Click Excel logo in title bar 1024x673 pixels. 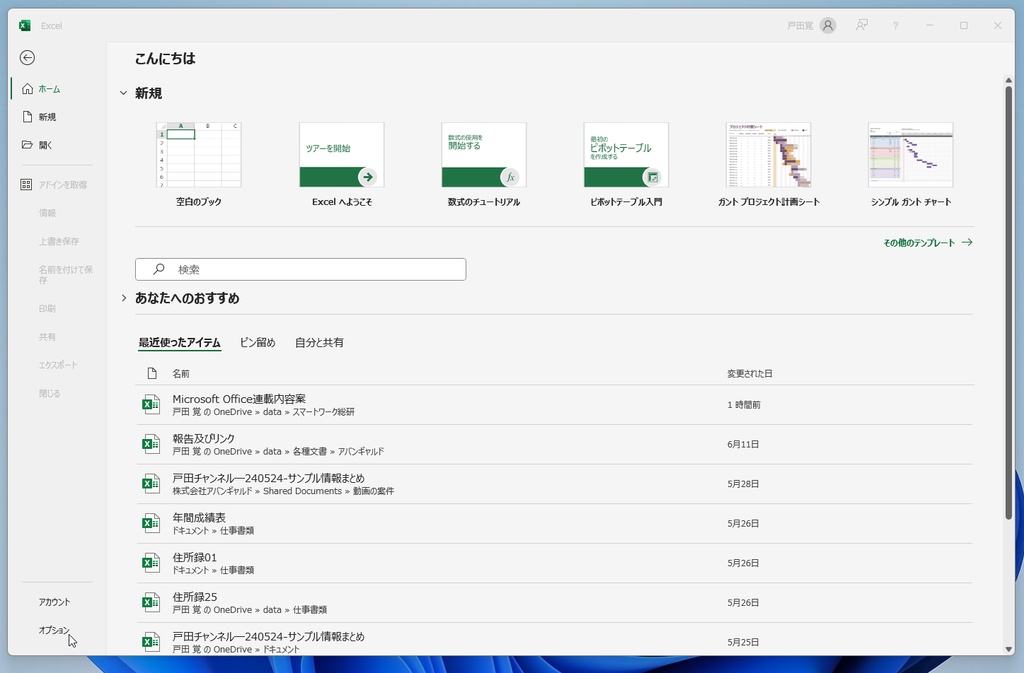click(25, 25)
